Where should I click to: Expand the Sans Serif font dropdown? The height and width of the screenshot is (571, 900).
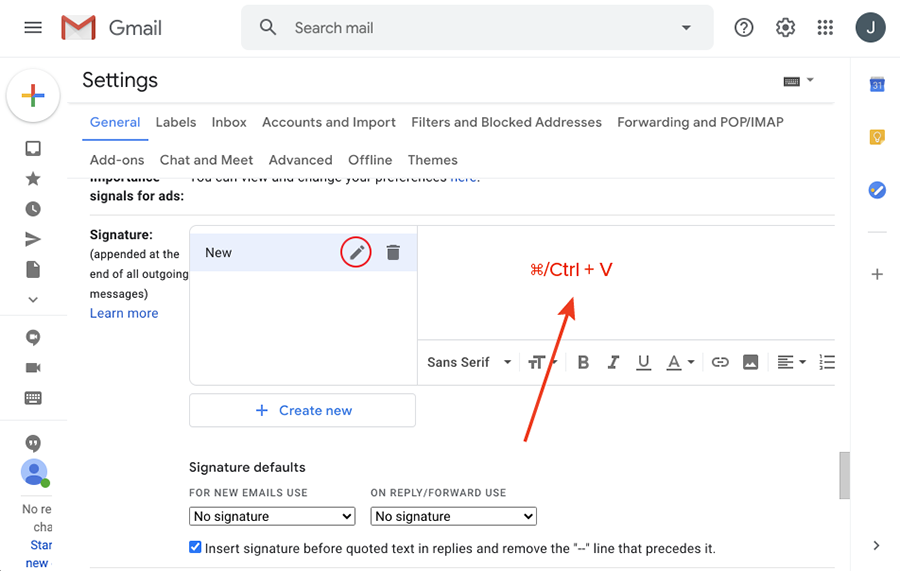[469, 362]
